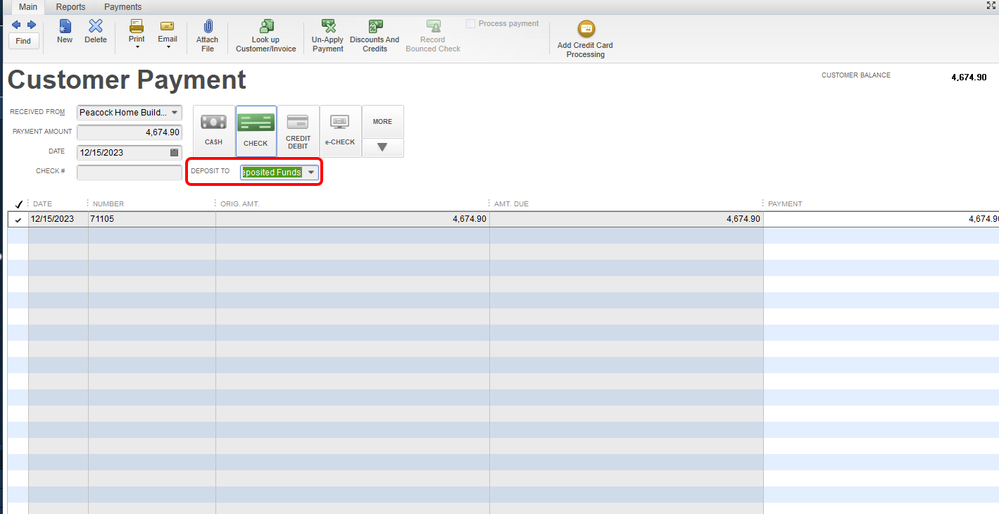The height and width of the screenshot is (514, 999).
Task: Open Discounts And Credits
Action: point(375,35)
